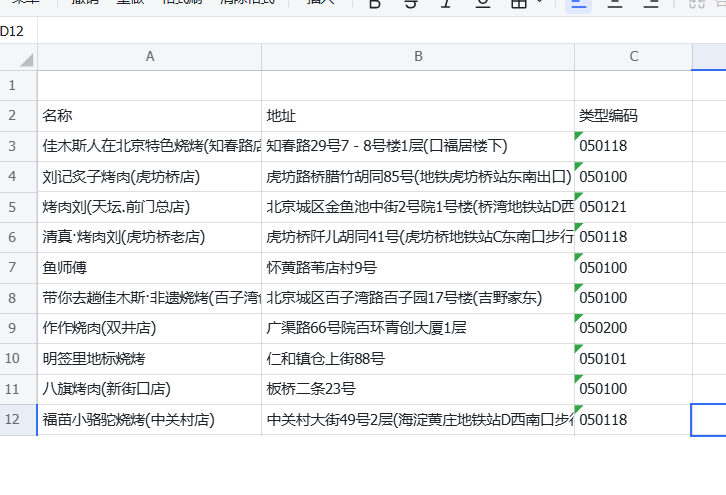
Task: Select row 9 header
Action: click(x=19, y=328)
